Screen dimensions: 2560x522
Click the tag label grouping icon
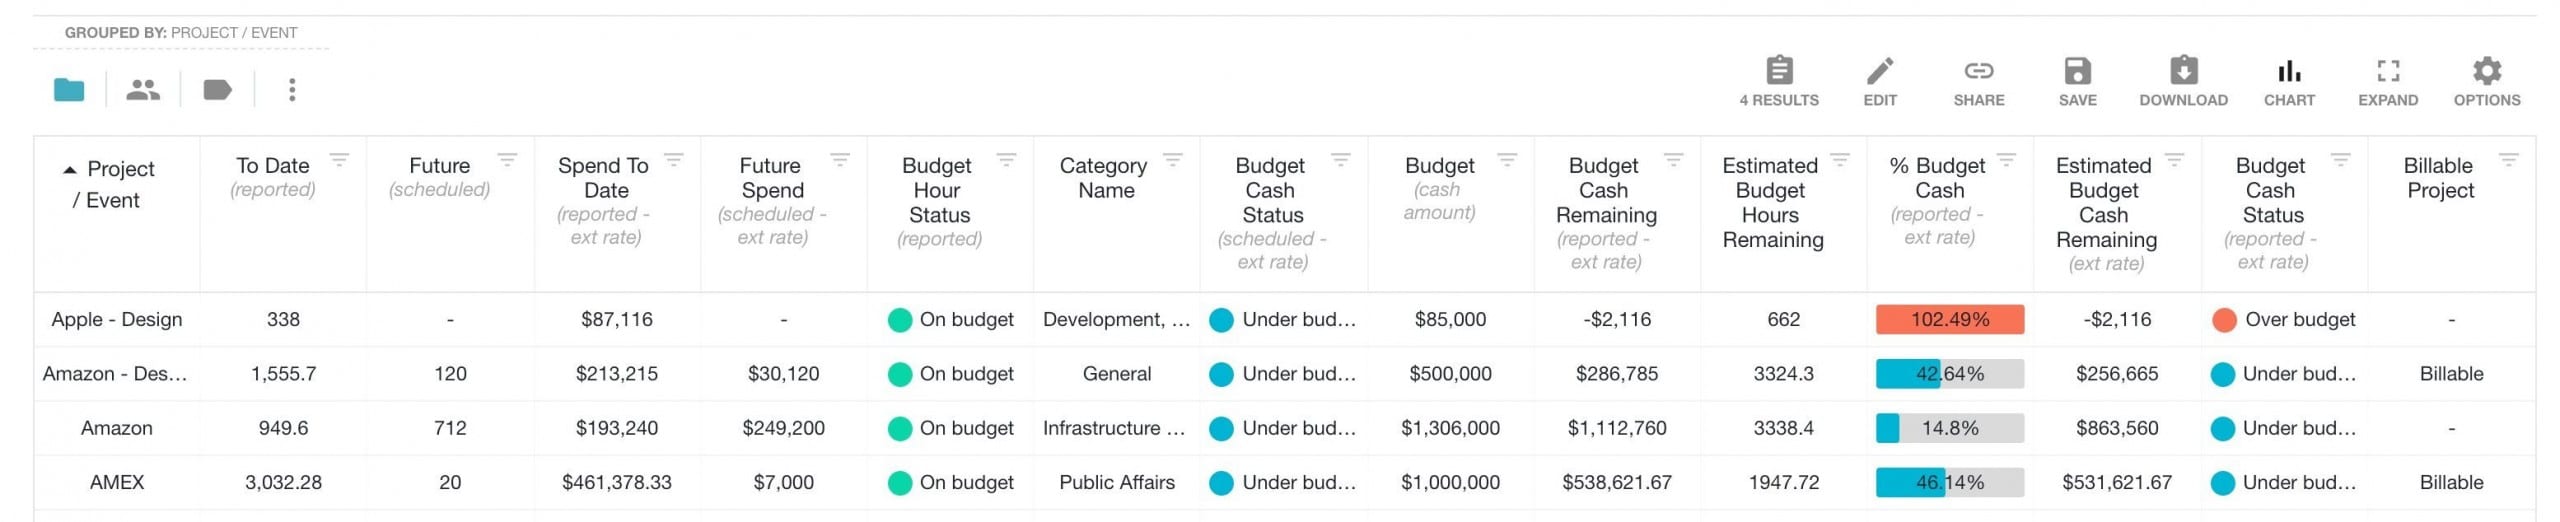[x=217, y=90]
